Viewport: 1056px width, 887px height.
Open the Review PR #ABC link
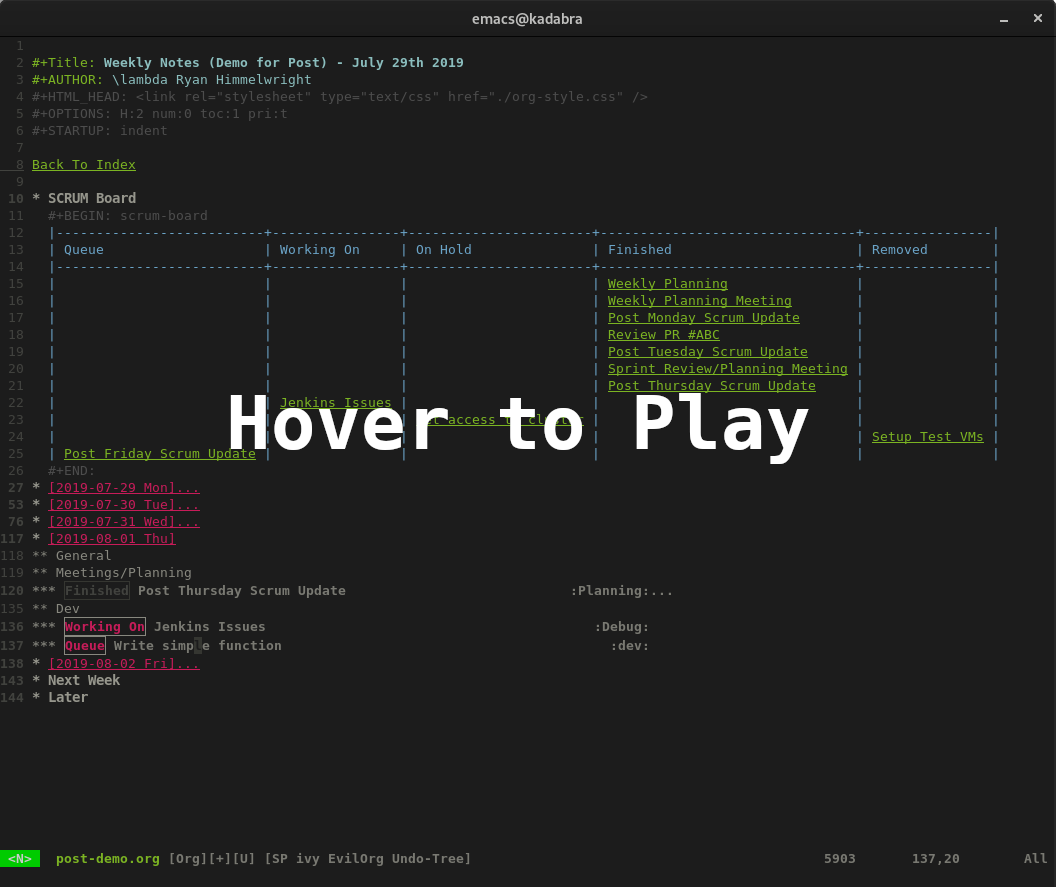point(663,335)
